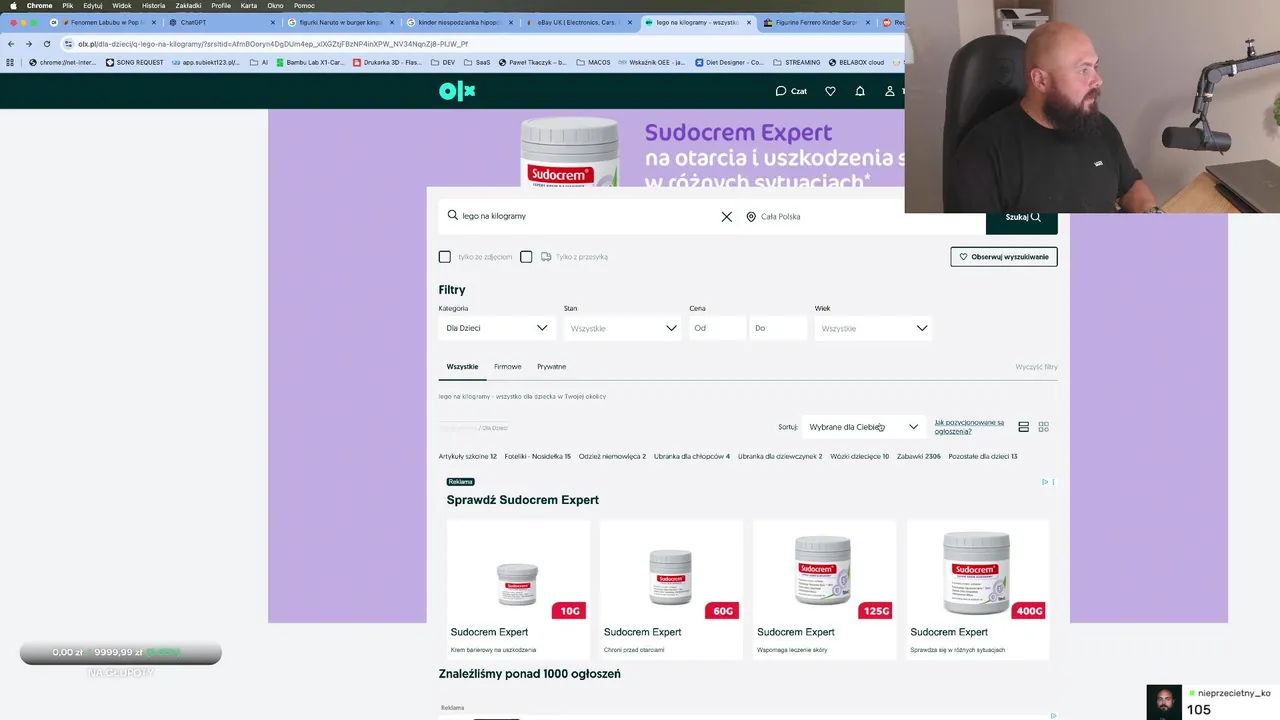The height and width of the screenshot is (720, 1280).
Task: Open the Bambu Lab X1-Car bookmark
Action: (x=309, y=62)
